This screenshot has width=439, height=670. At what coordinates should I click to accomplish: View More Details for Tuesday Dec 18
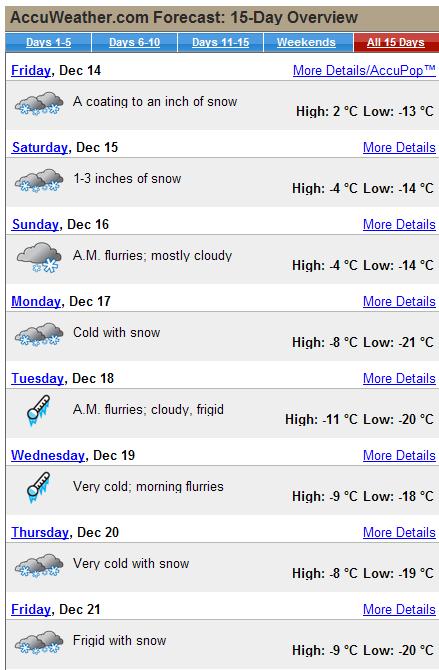tap(399, 378)
